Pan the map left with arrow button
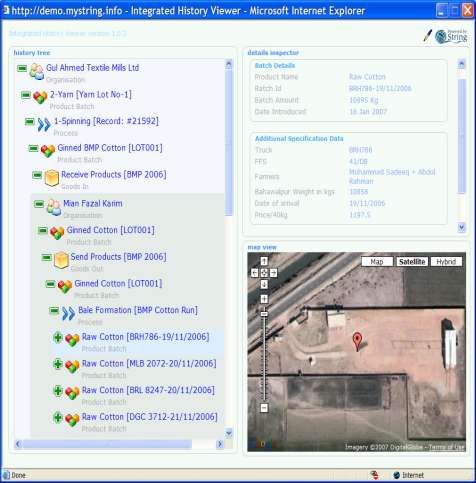The width and height of the screenshot is (476, 483). coord(255,273)
